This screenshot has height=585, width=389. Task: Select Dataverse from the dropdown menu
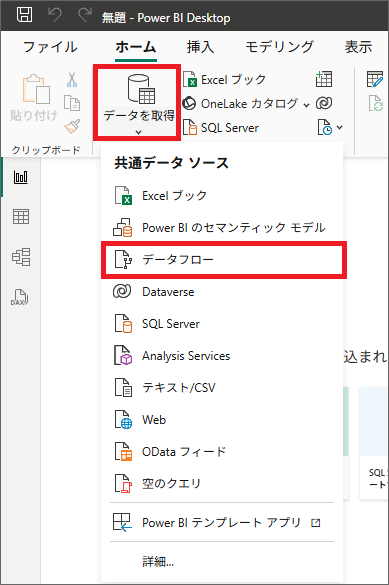222,291
